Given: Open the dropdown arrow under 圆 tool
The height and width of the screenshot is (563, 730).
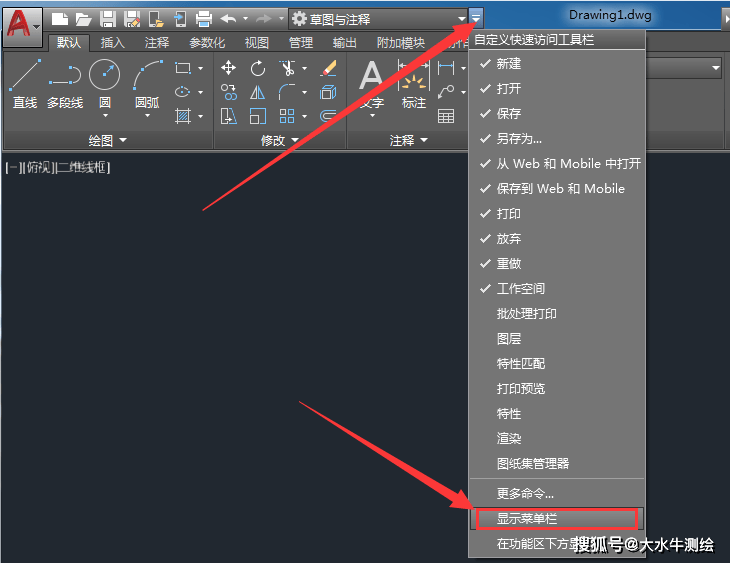Looking at the screenshot, I should point(105,115).
